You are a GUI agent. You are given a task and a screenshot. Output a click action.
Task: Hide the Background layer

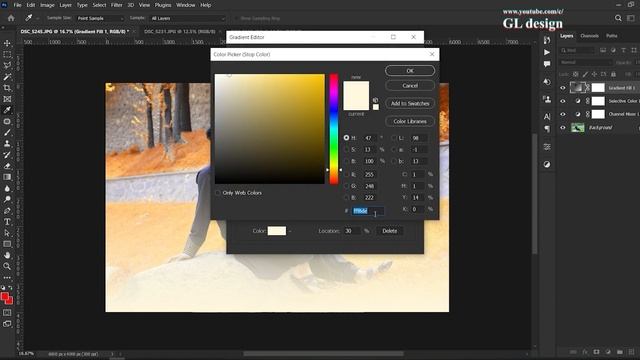563,128
